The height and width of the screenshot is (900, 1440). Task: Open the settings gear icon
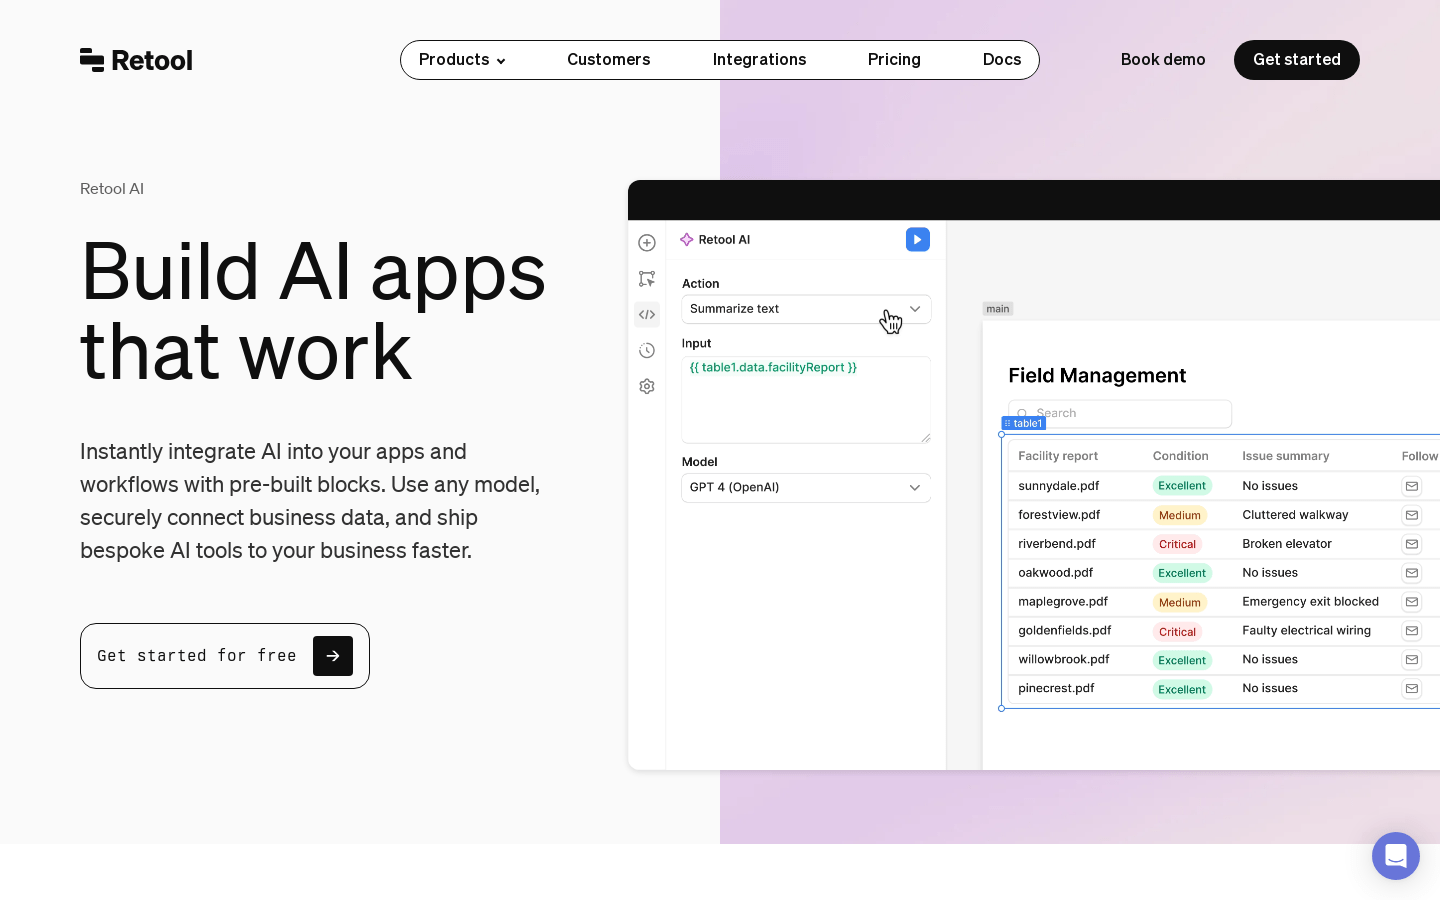tap(647, 386)
